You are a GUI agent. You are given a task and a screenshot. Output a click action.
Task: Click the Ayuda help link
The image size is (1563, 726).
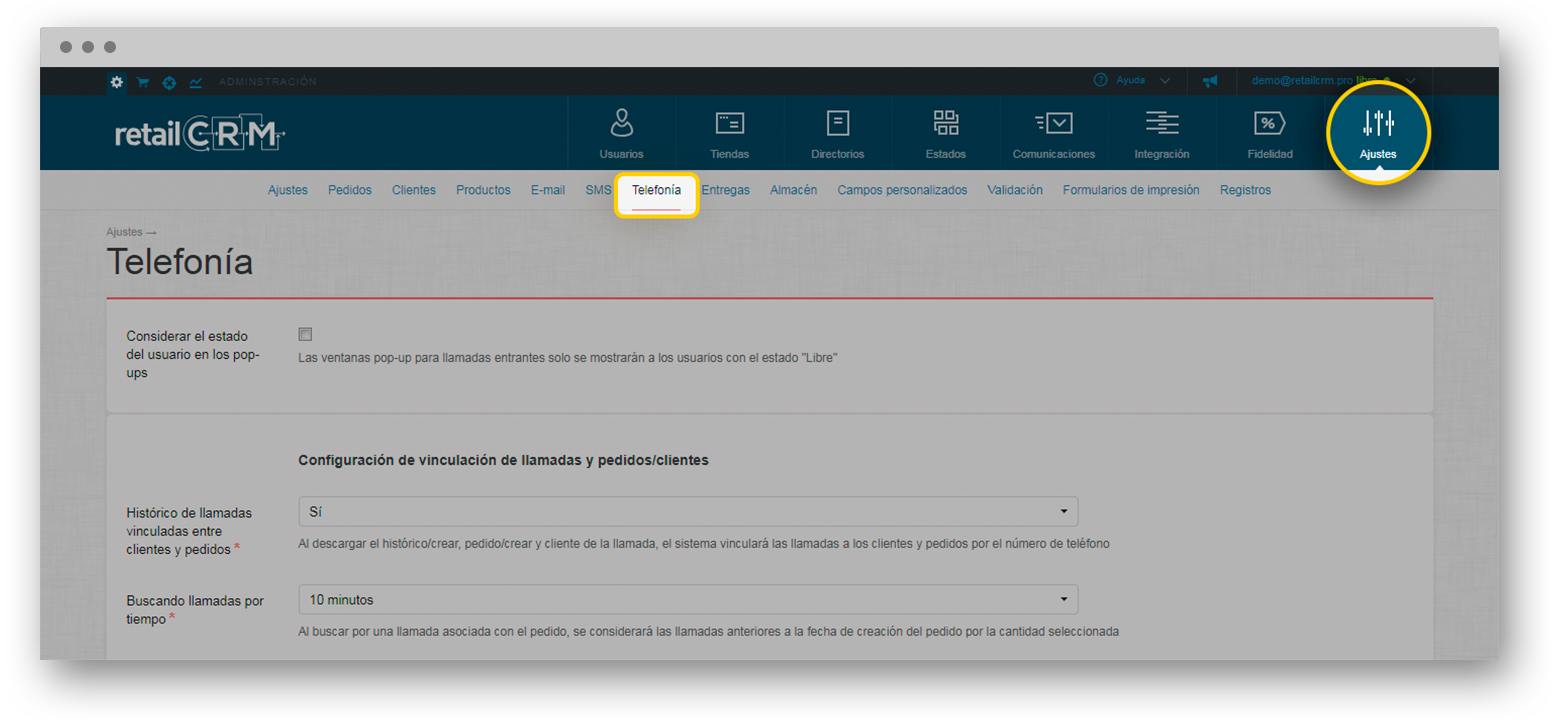1131,80
